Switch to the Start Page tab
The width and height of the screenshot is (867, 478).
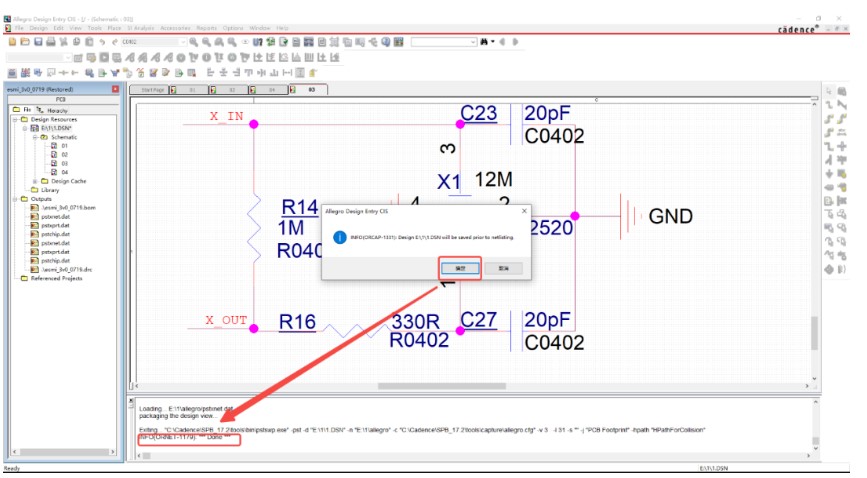coord(150,90)
